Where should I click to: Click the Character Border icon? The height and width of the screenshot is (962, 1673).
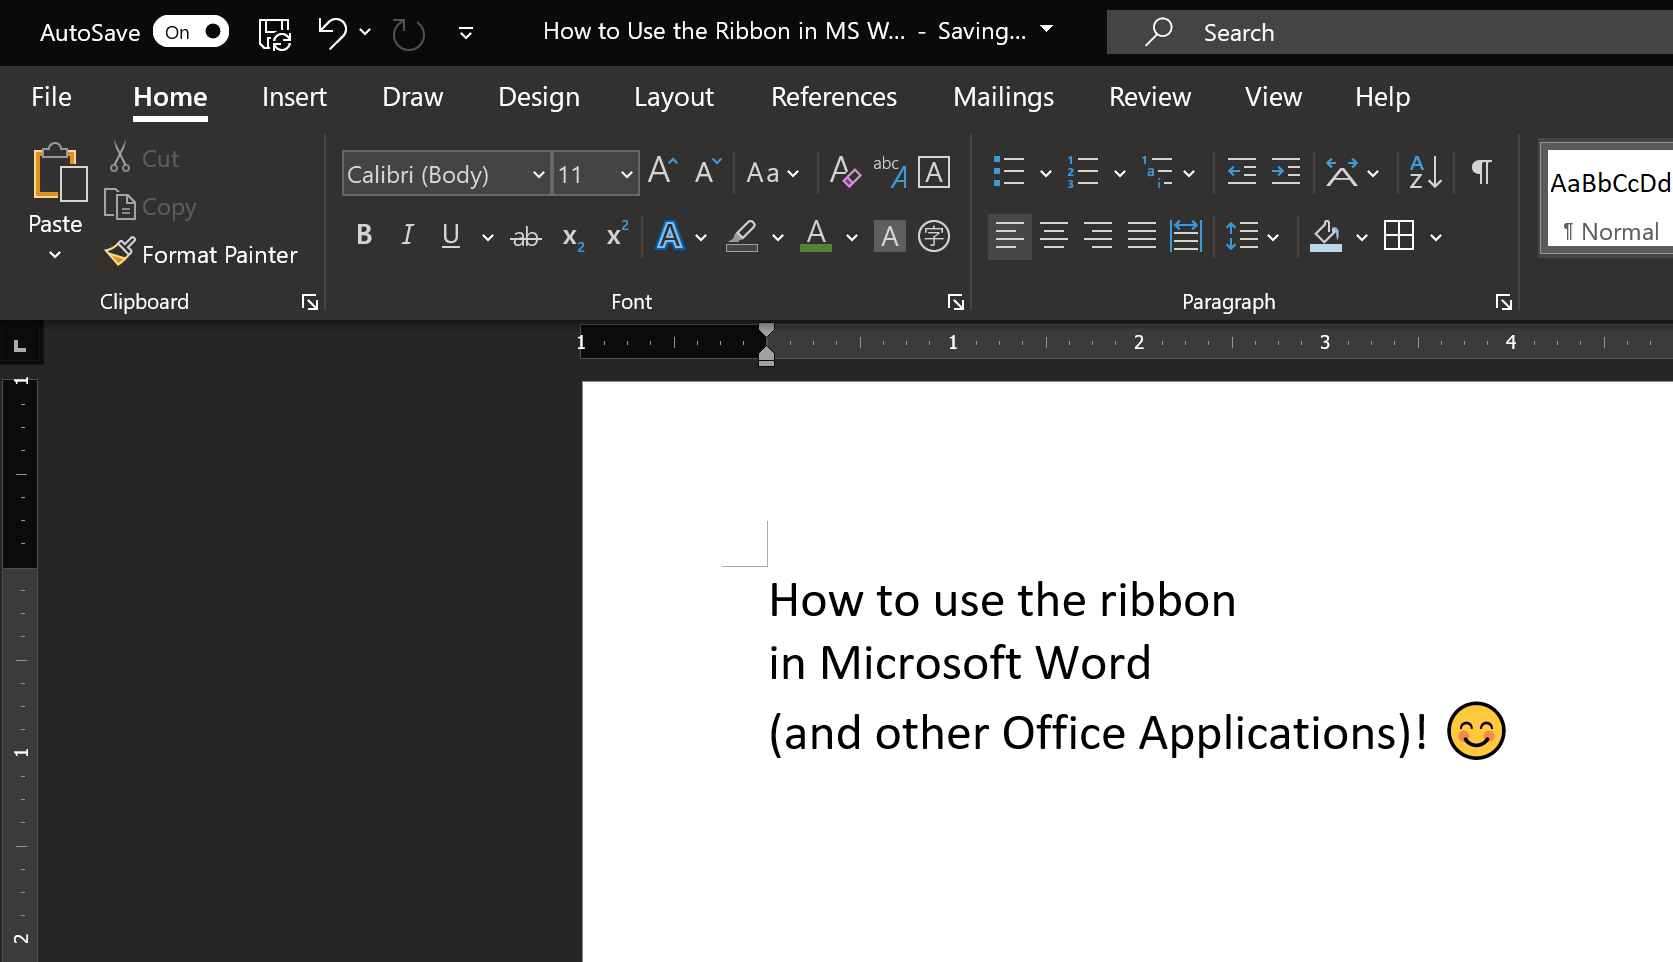point(934,172)
